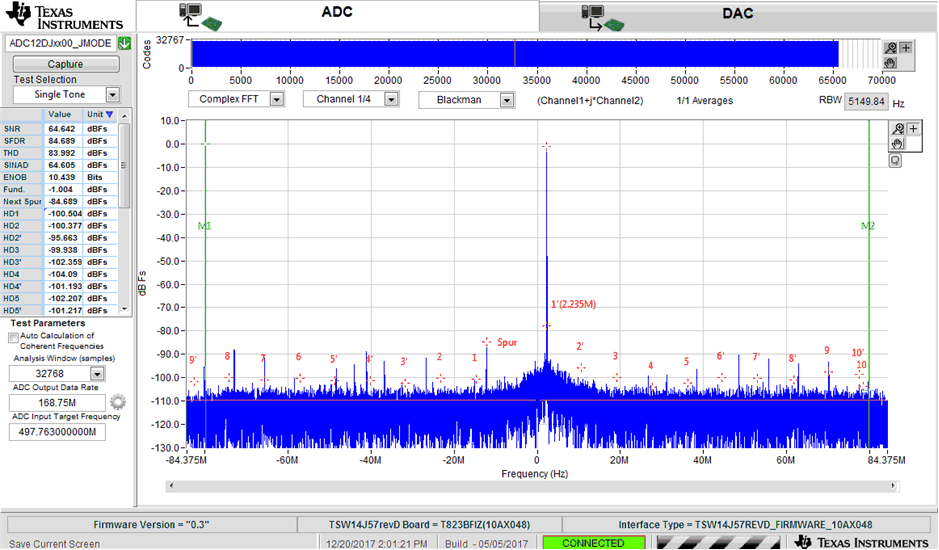Click the Capture button

[66, 64]
